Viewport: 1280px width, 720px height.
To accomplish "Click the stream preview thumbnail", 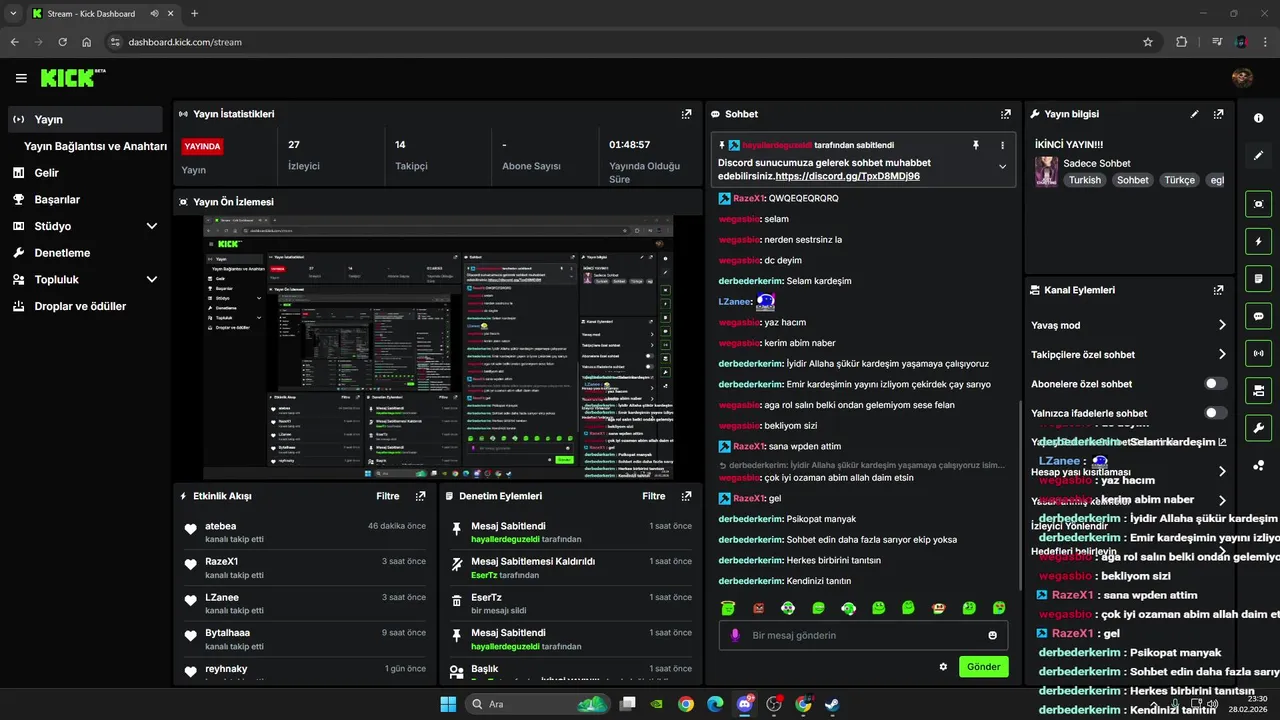I will click(x=438, y=348).
